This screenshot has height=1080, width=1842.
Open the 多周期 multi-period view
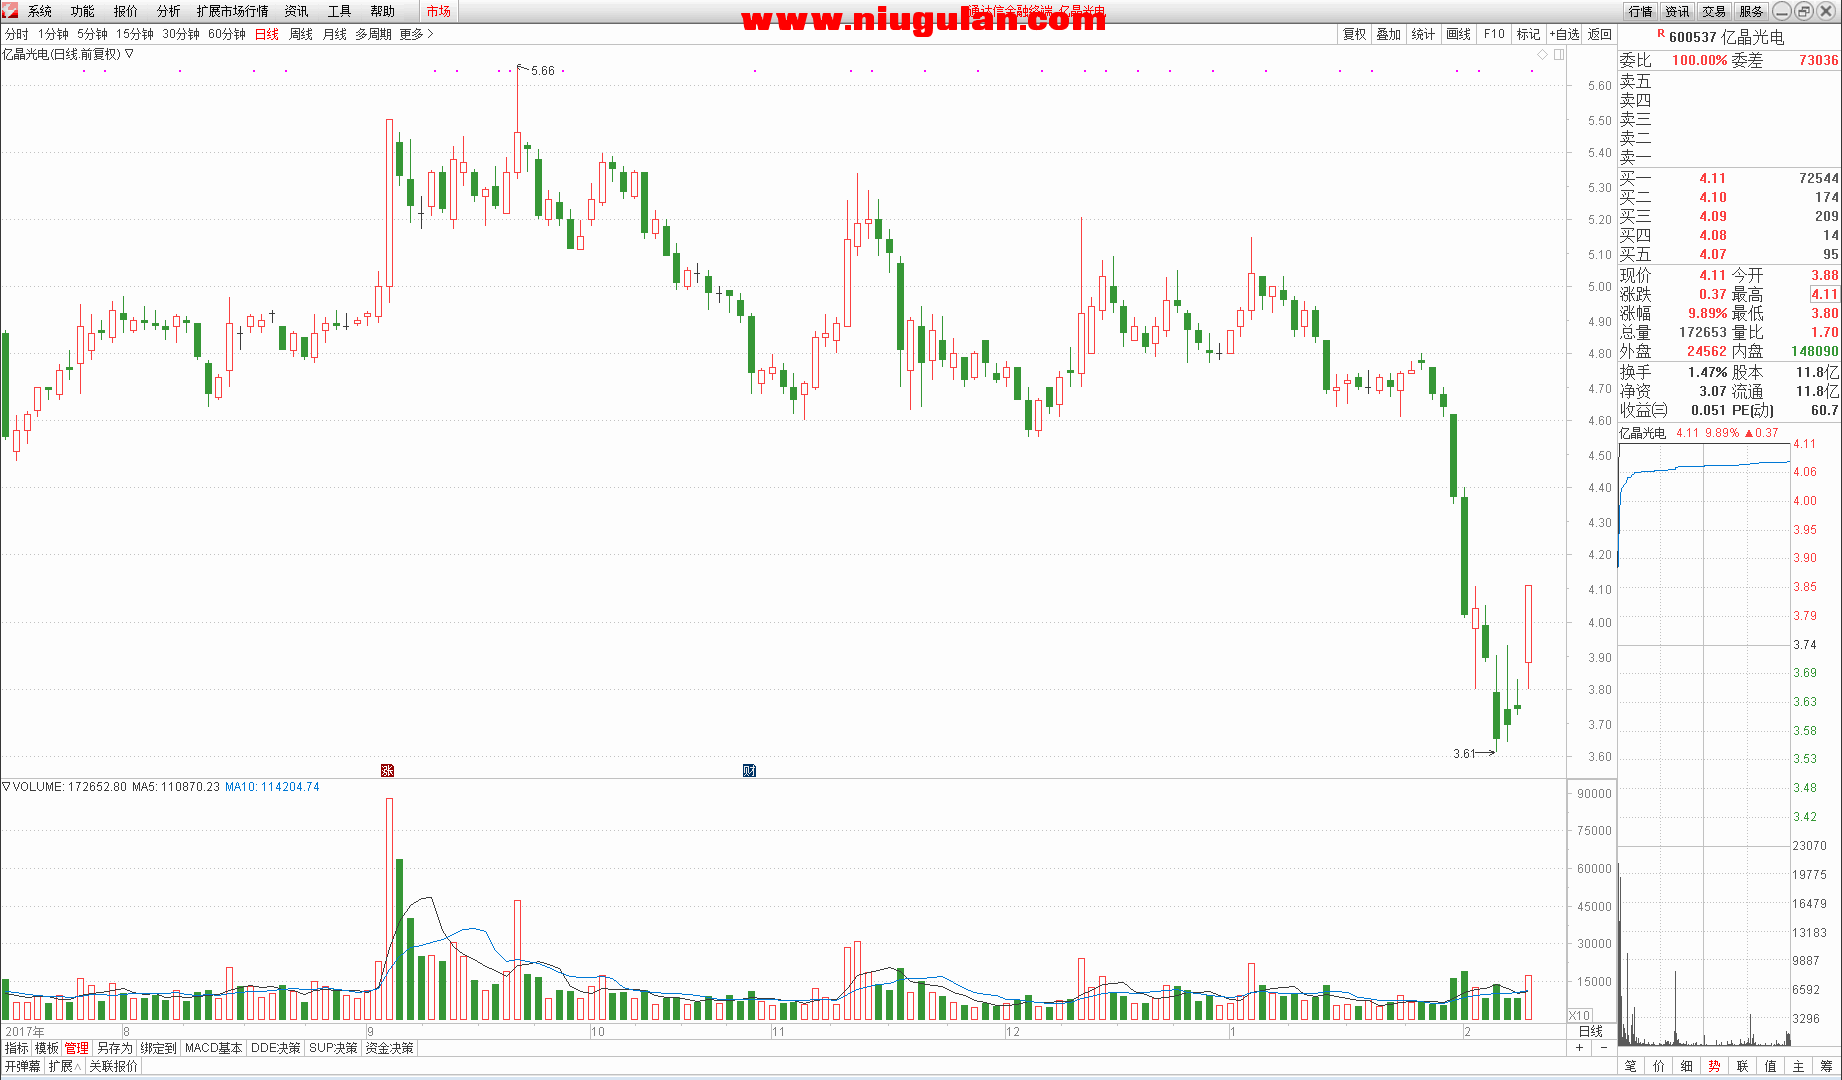[373, 34]
